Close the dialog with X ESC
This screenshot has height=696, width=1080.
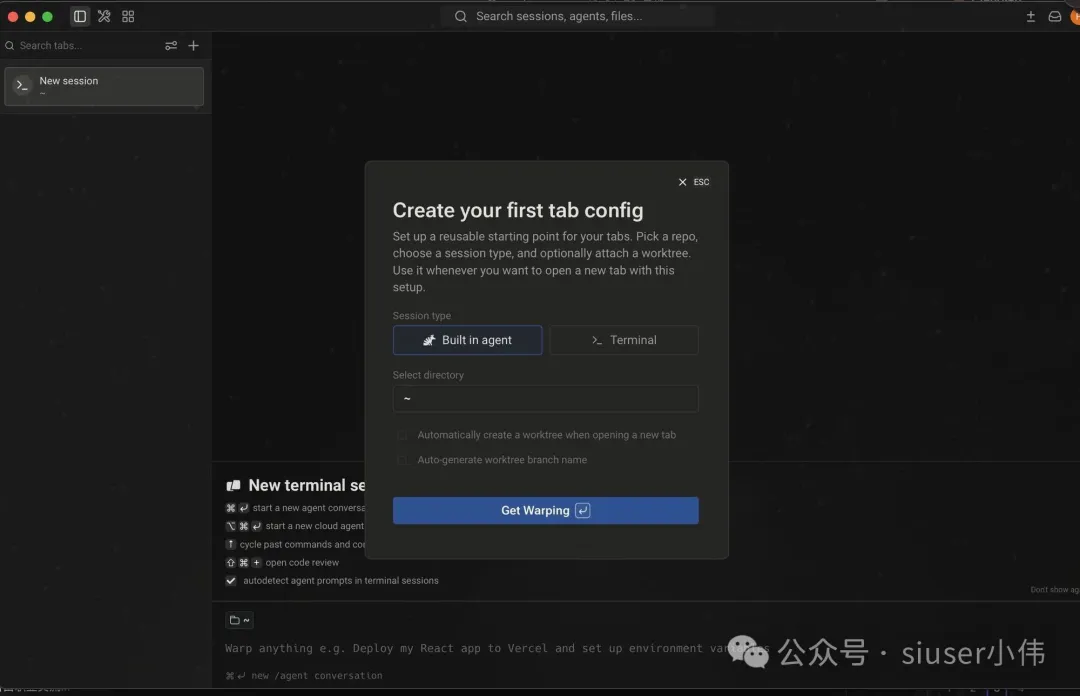(693, 182)
